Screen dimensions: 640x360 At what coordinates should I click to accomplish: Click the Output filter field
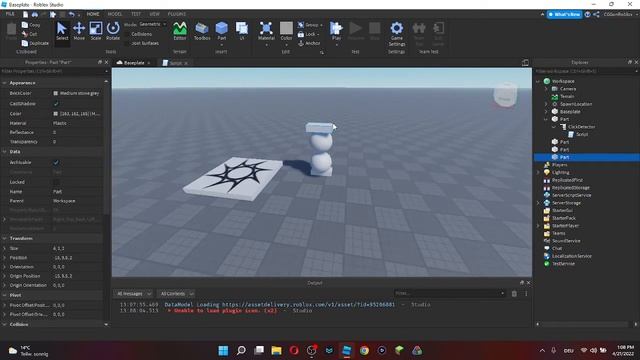click(x=450, y=293)
